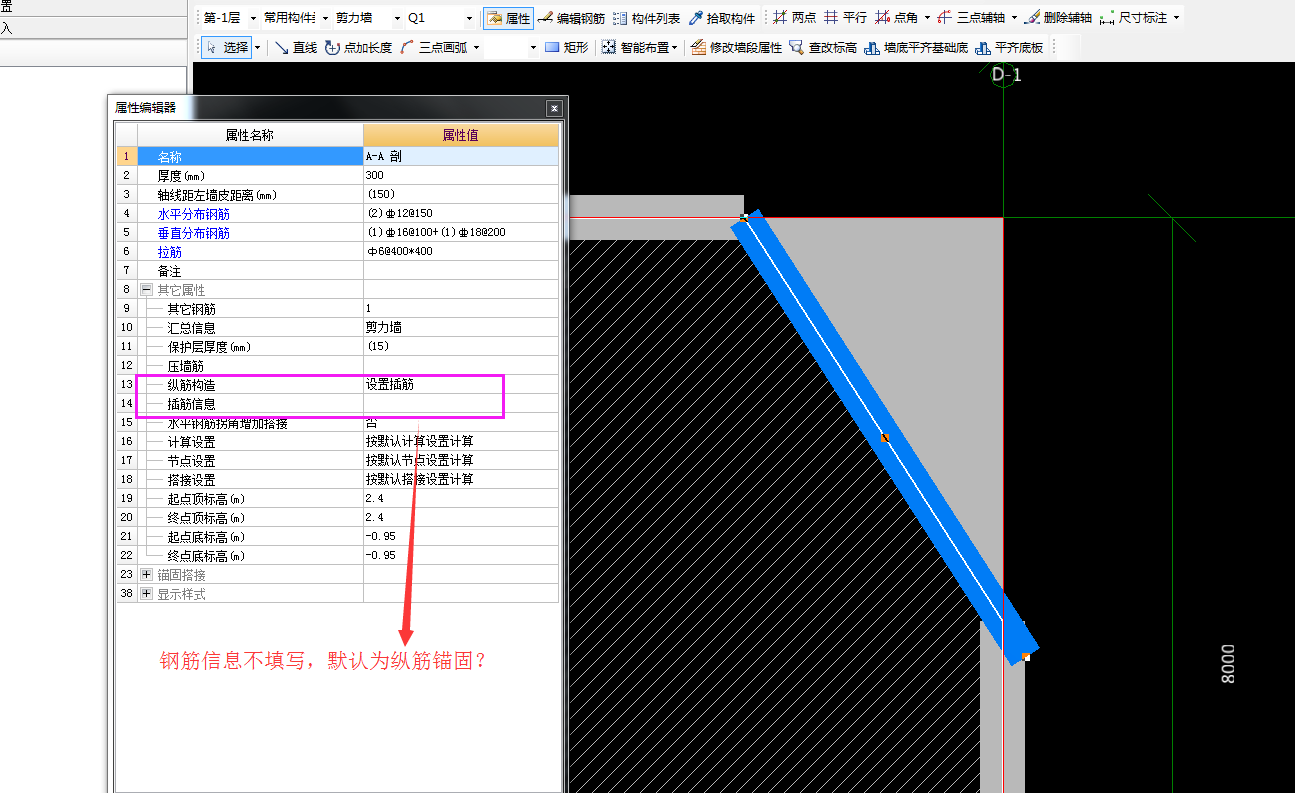Click the 水平分布钢筋 value cell
Image resolution: width=1295 pixels, height=793 pixels.
pyautogui.click(x=460, y=213)
